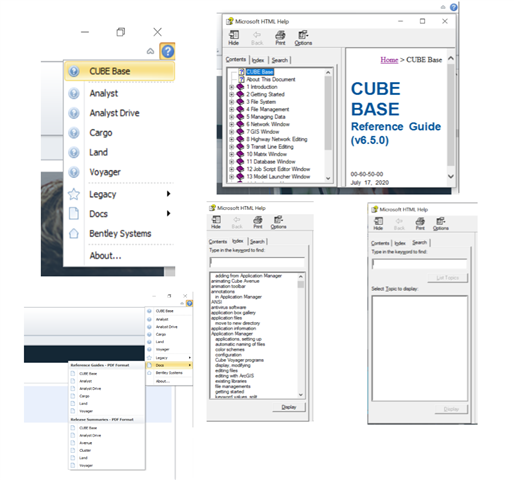Select About This Document tree item
This screenshot has height=480, width=514.
[271, 79]
